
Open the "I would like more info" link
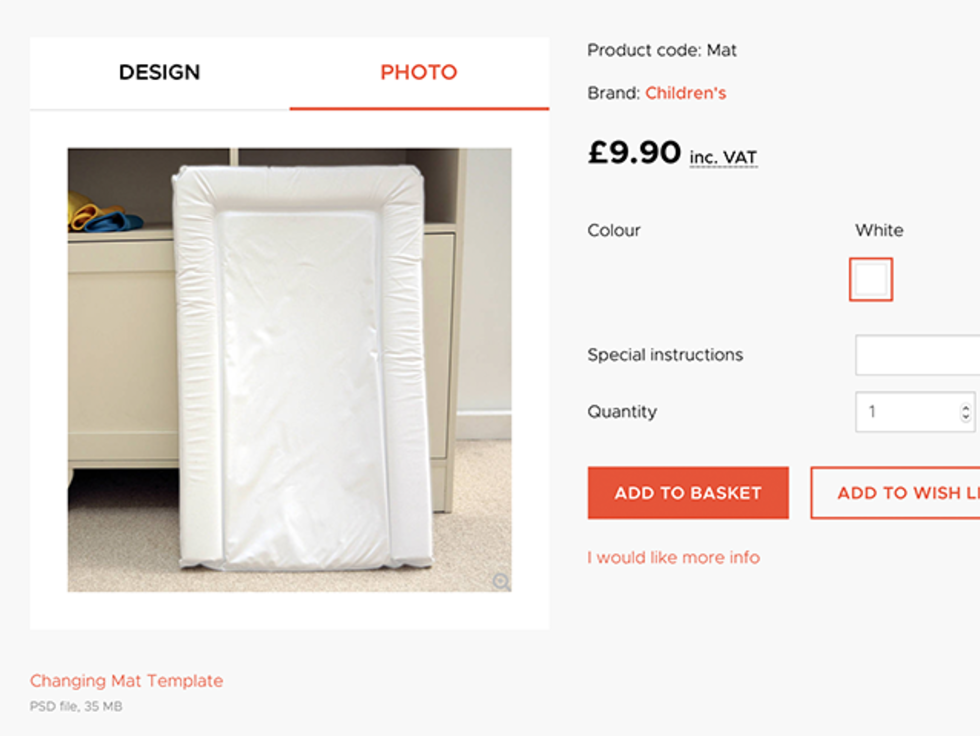[x=673, y=557]
